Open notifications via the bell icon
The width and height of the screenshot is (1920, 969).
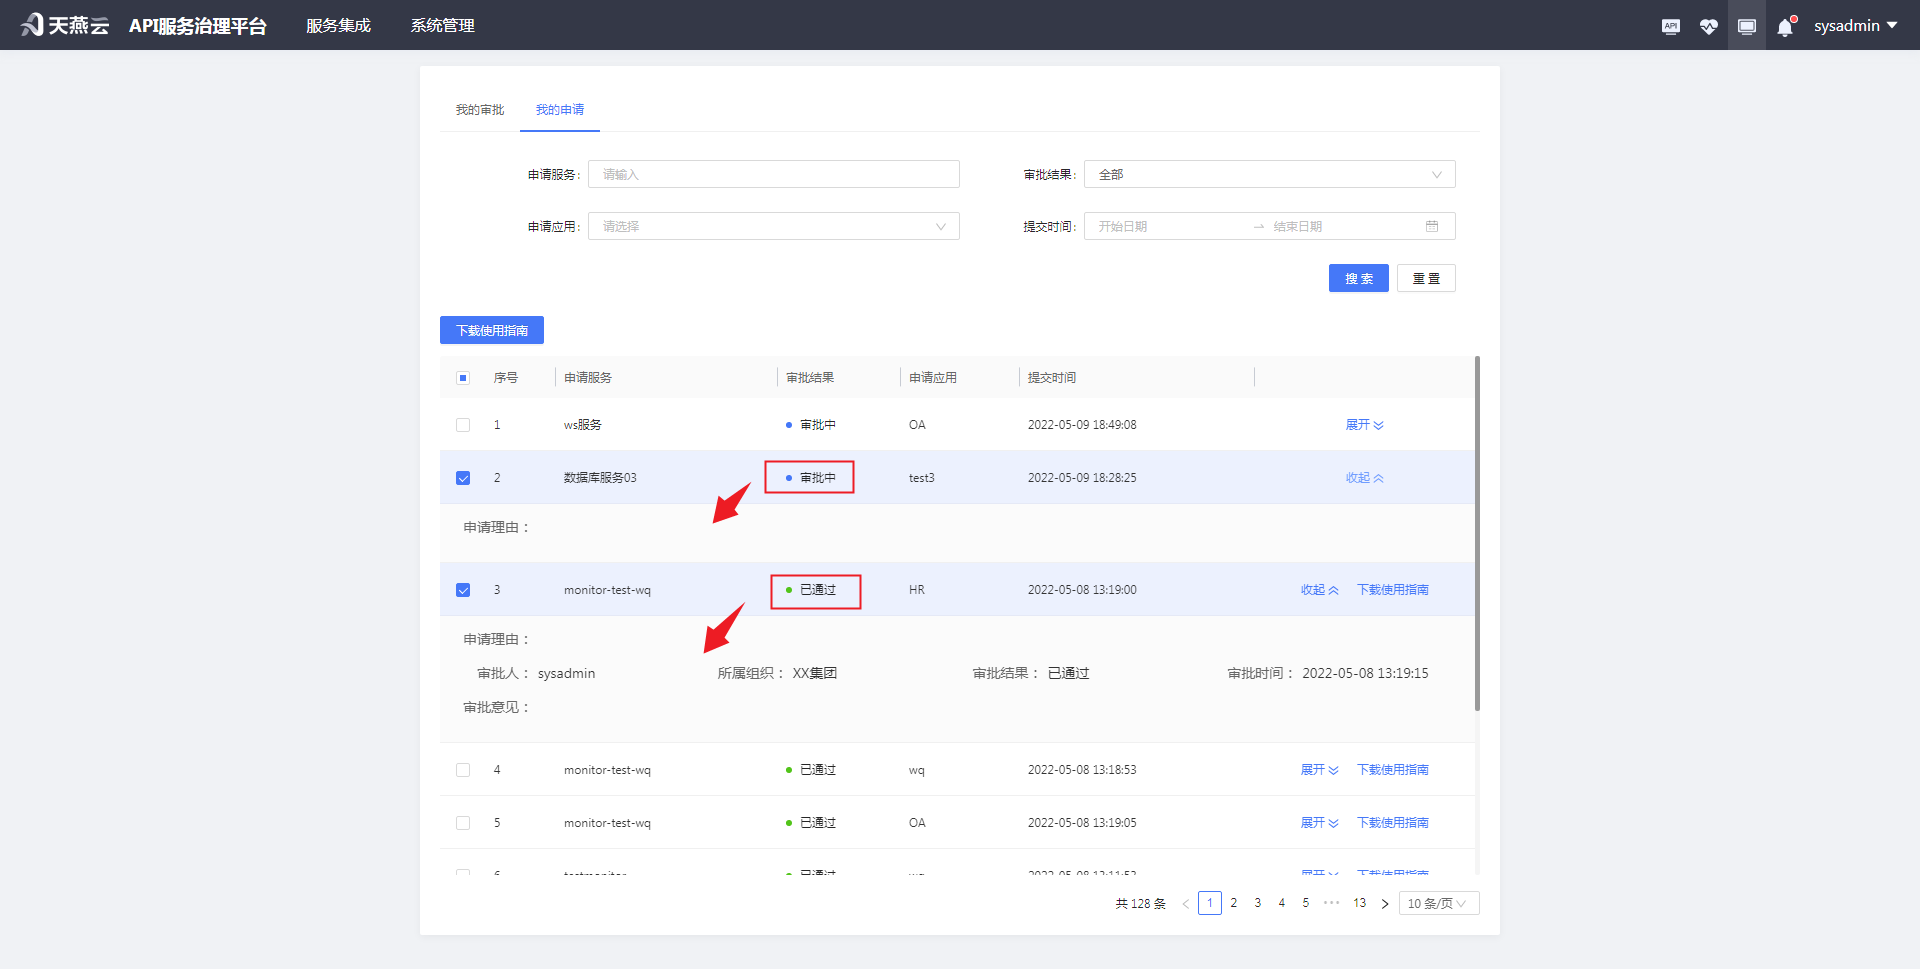point(1785,25)
